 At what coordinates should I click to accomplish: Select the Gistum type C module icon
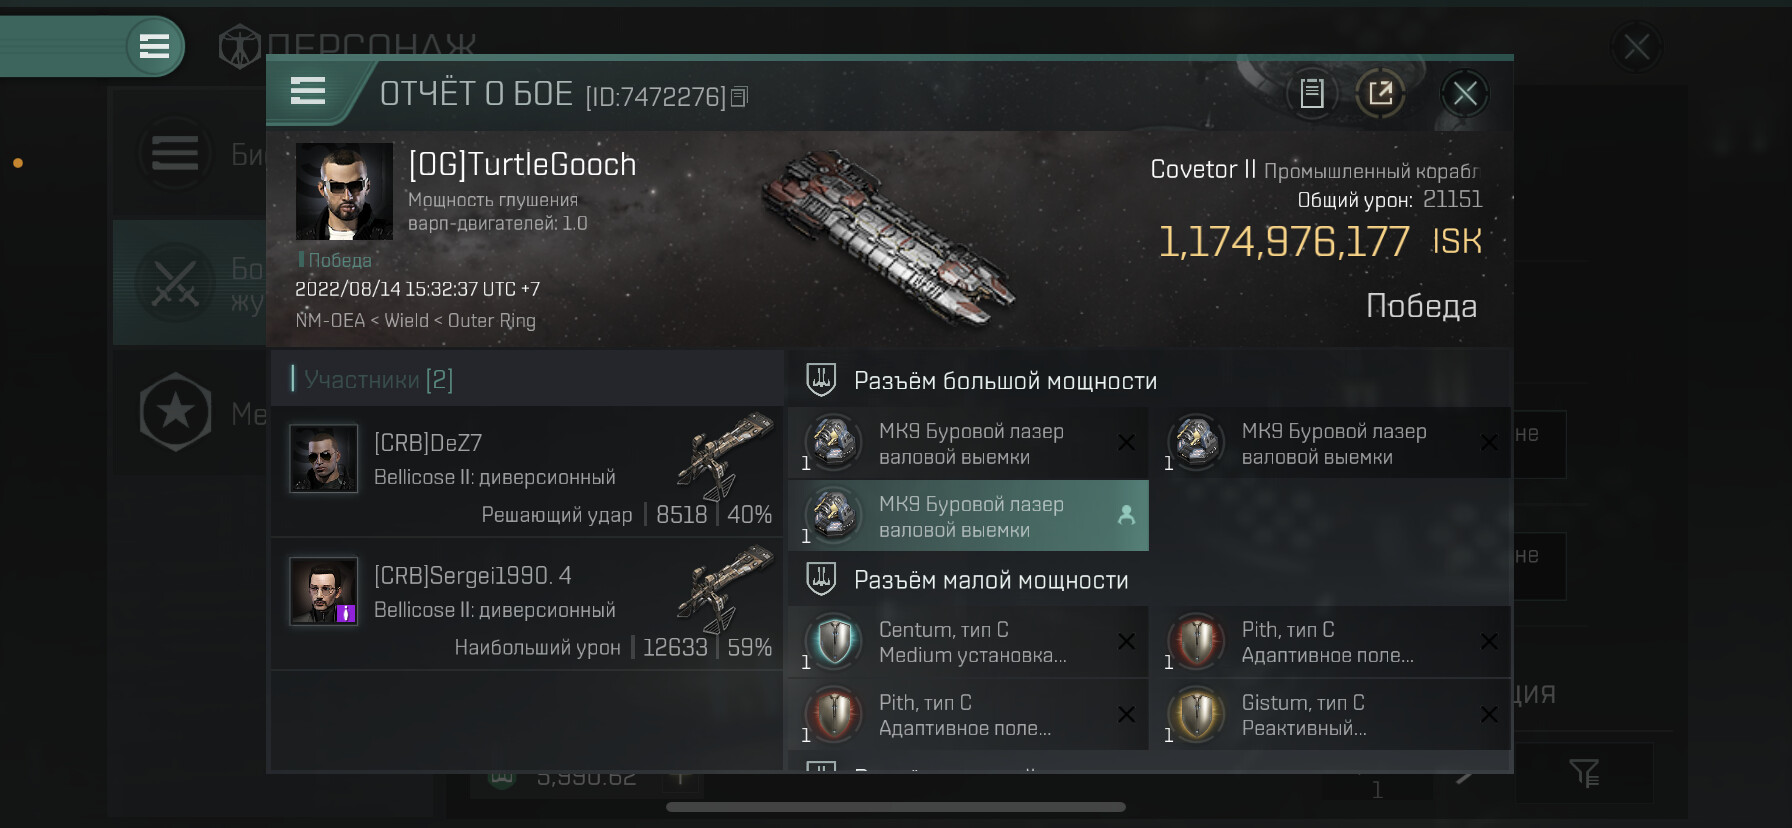(x=1196, y=715)
